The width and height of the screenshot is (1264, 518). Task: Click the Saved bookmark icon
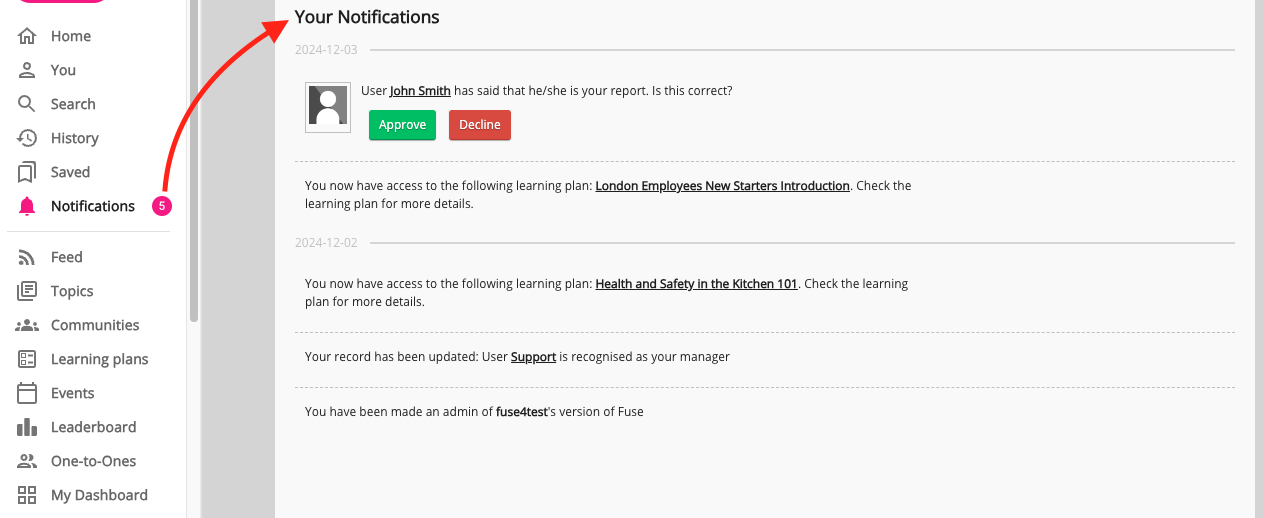(x=27, y=172)
